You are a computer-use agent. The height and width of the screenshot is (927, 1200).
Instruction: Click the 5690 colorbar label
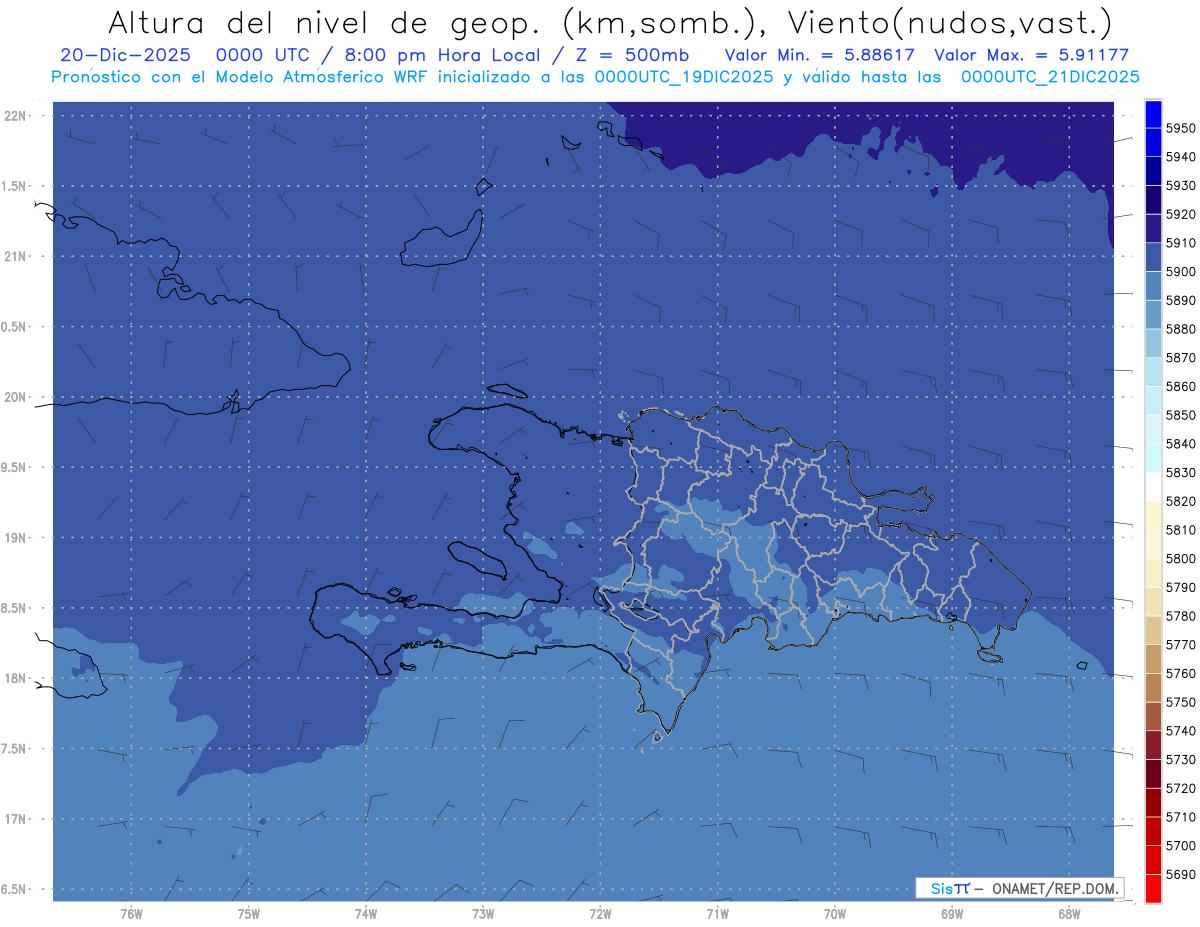(x=1180, y=874)
